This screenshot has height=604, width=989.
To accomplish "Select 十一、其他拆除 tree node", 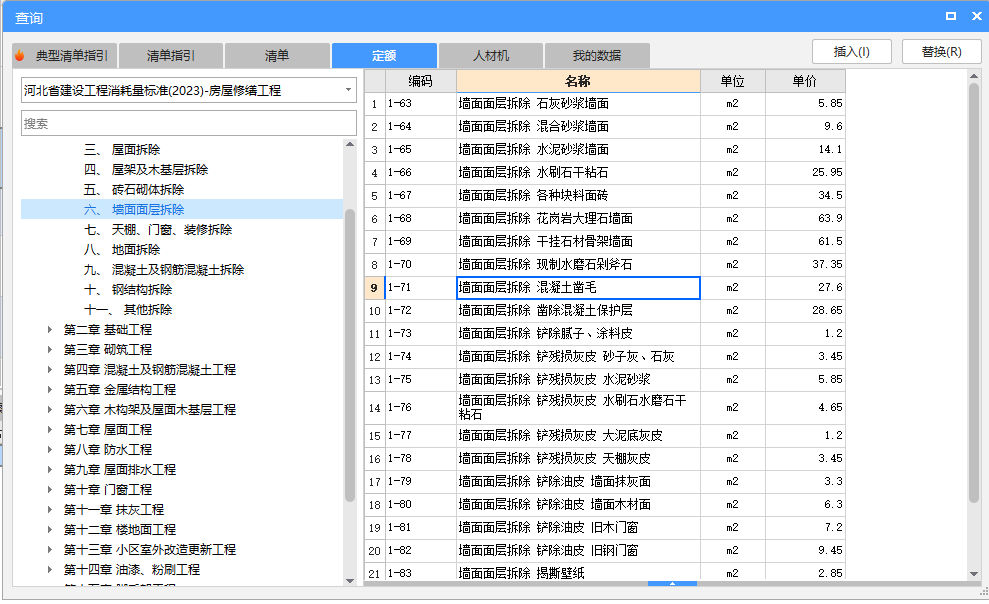I will pyautogui.click(x=128, y=310).
